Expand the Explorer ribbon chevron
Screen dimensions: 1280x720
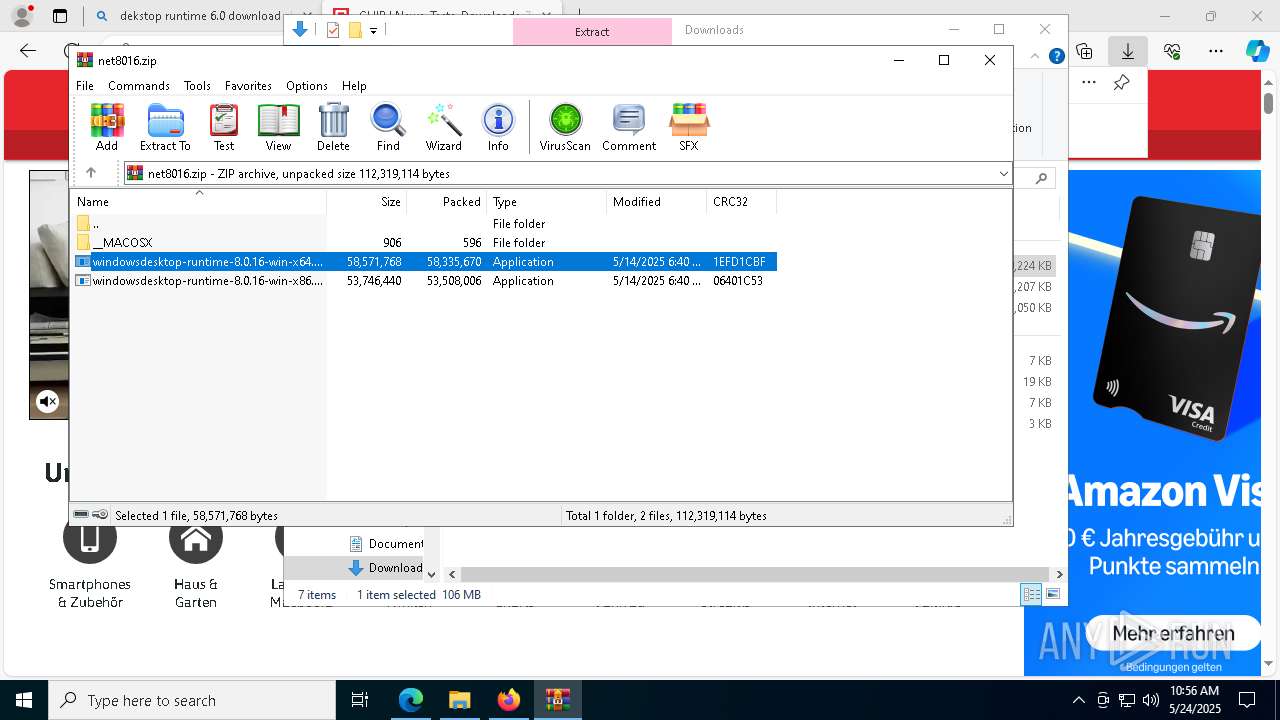click(1037, 57)
